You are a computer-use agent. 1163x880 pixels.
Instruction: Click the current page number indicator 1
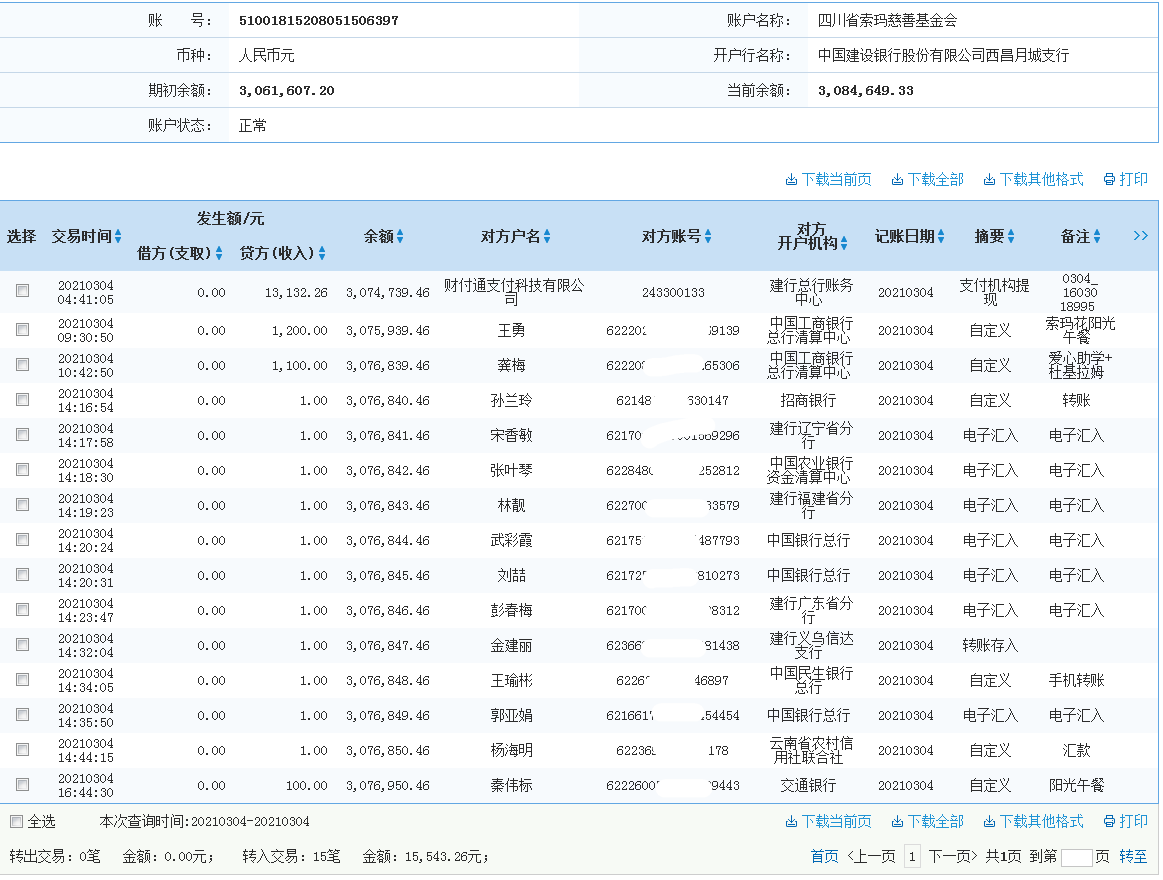911,857
